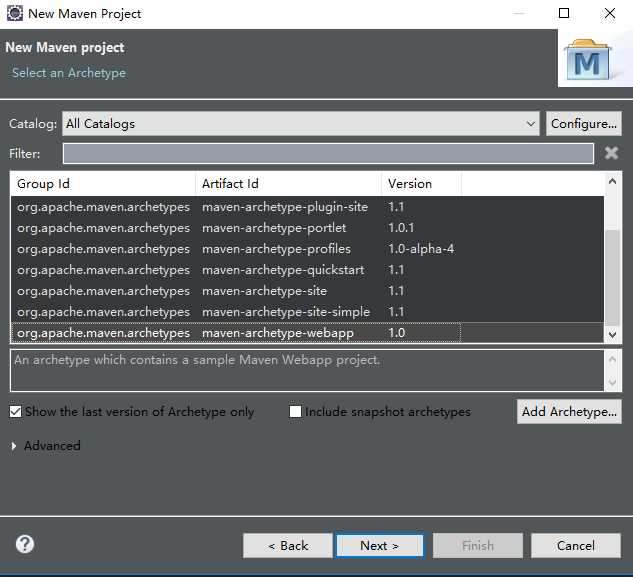The width and height of the screenshot is (633, 577).
Task: Open help via the question mark icon
Action: pos(25,544)
